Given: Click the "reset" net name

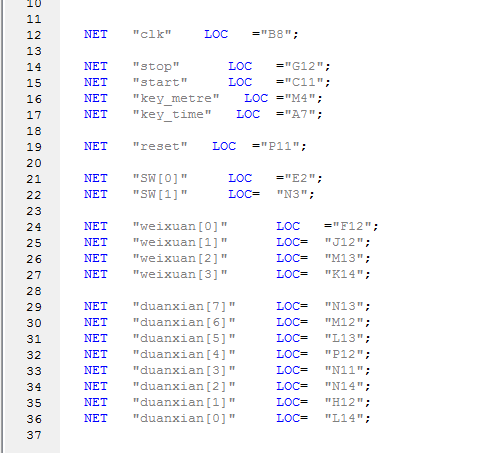Looking at the screenshot, I should coord(160,146).
